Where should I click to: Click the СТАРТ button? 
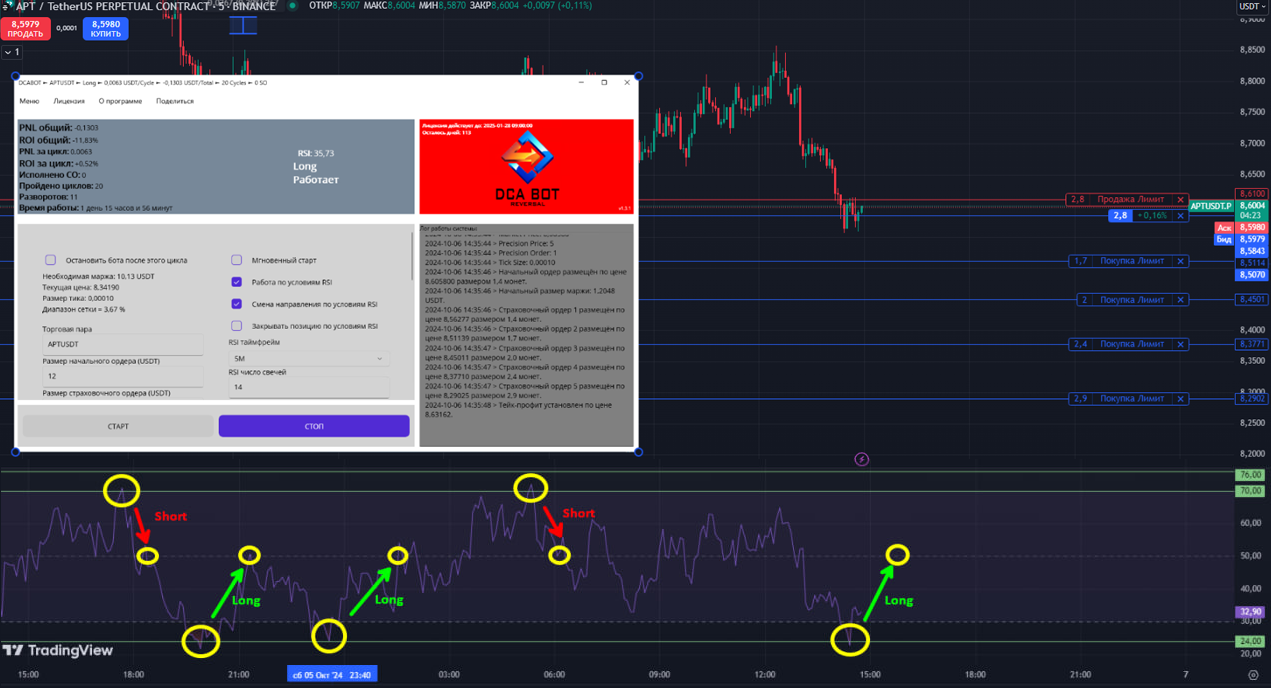118,426
